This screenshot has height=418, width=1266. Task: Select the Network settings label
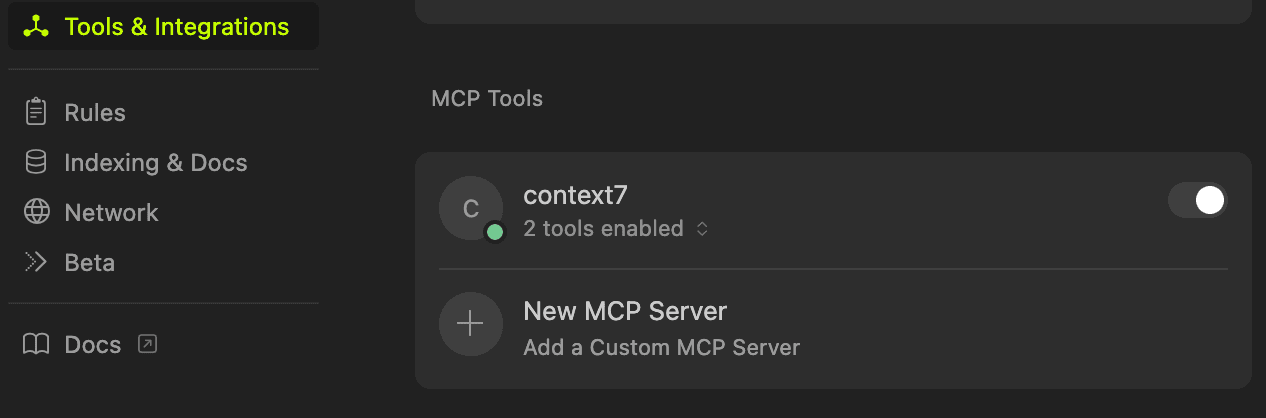111,212
